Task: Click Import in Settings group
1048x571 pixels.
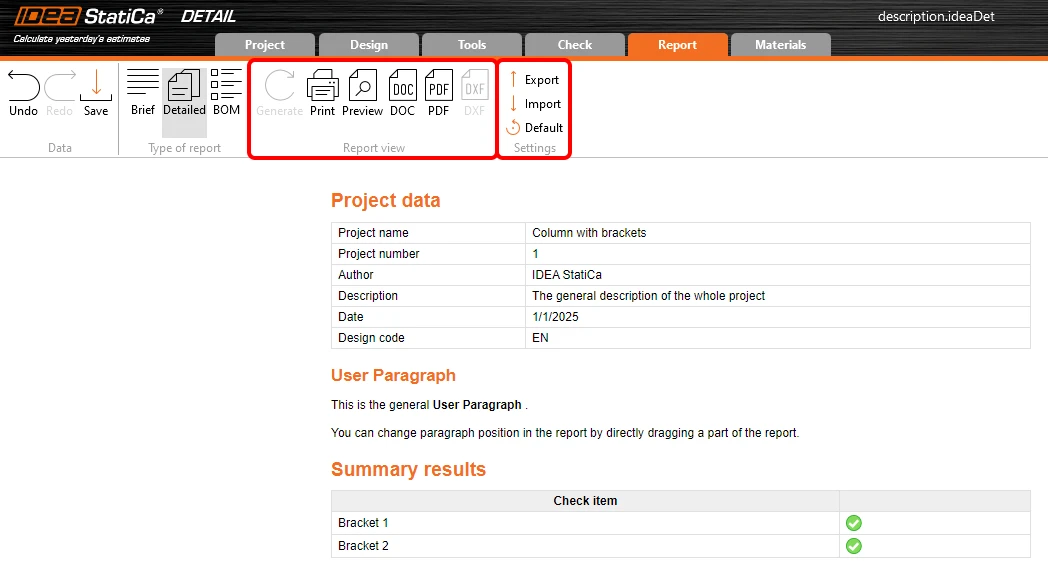Action: click(534, 104)
